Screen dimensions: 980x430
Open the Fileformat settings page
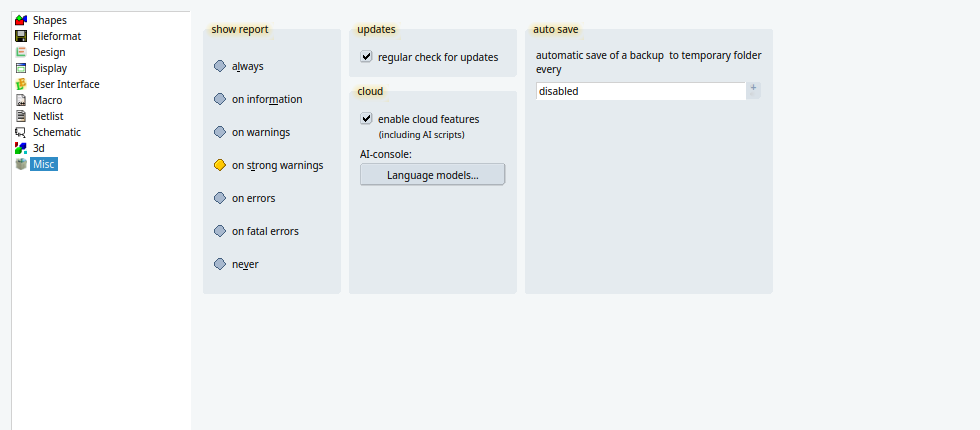57,36
